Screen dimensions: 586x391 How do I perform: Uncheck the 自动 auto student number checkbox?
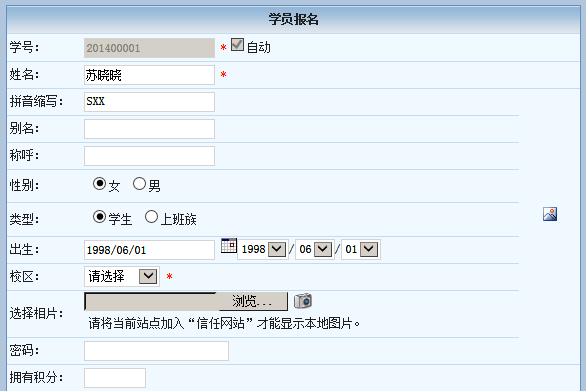[x=237, y=45]
